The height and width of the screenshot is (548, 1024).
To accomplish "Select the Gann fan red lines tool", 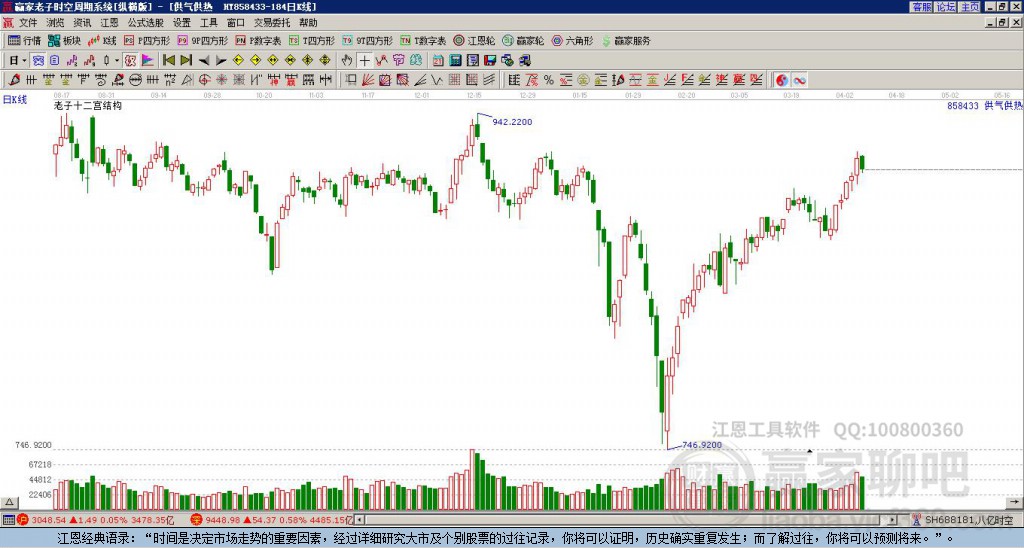I will point(368,80).
